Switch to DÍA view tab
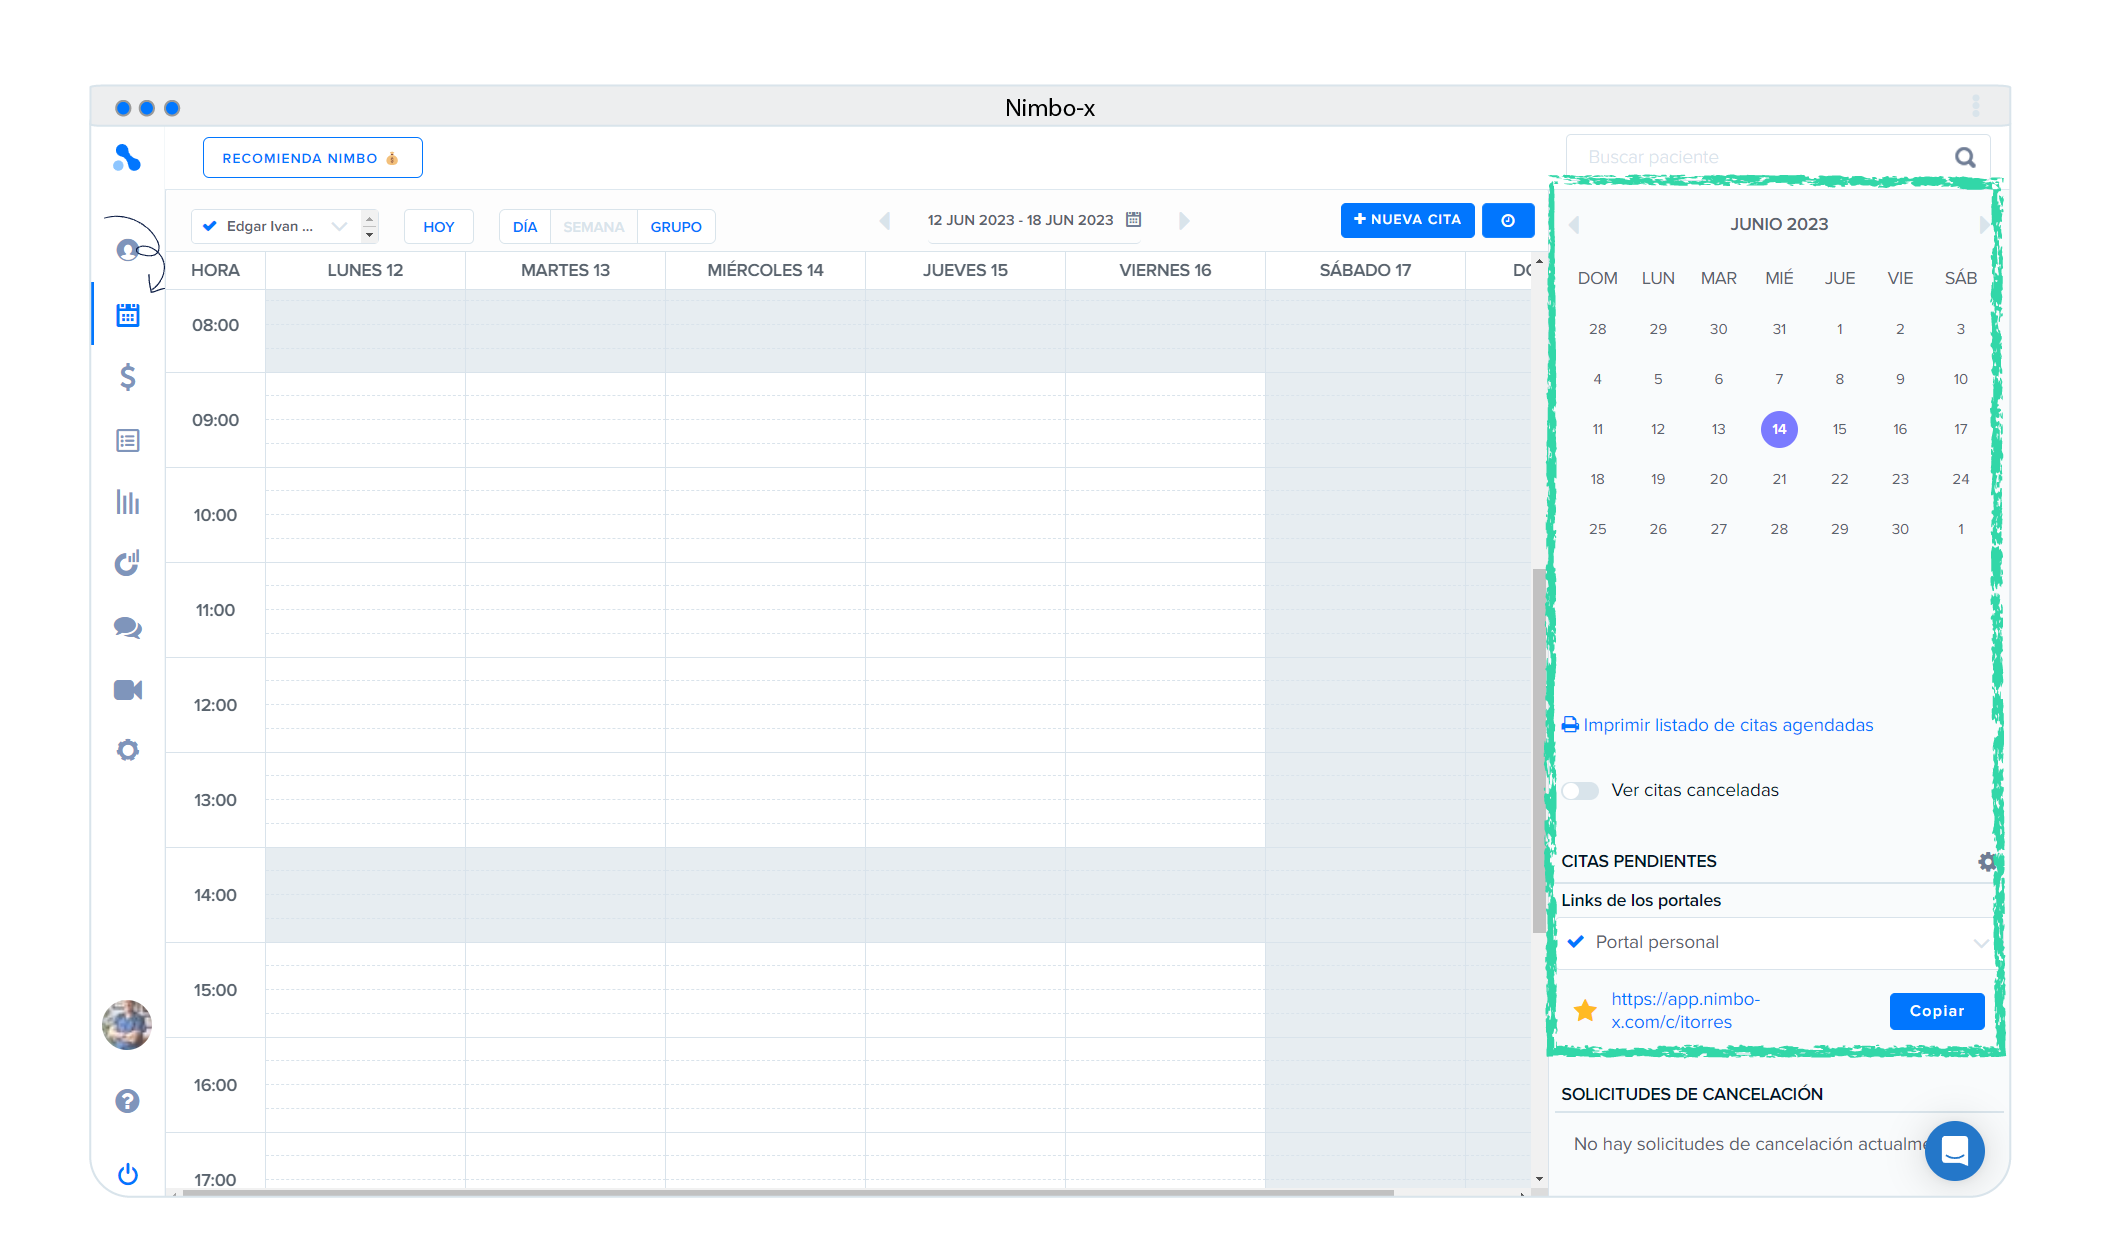 click(525, 226)
